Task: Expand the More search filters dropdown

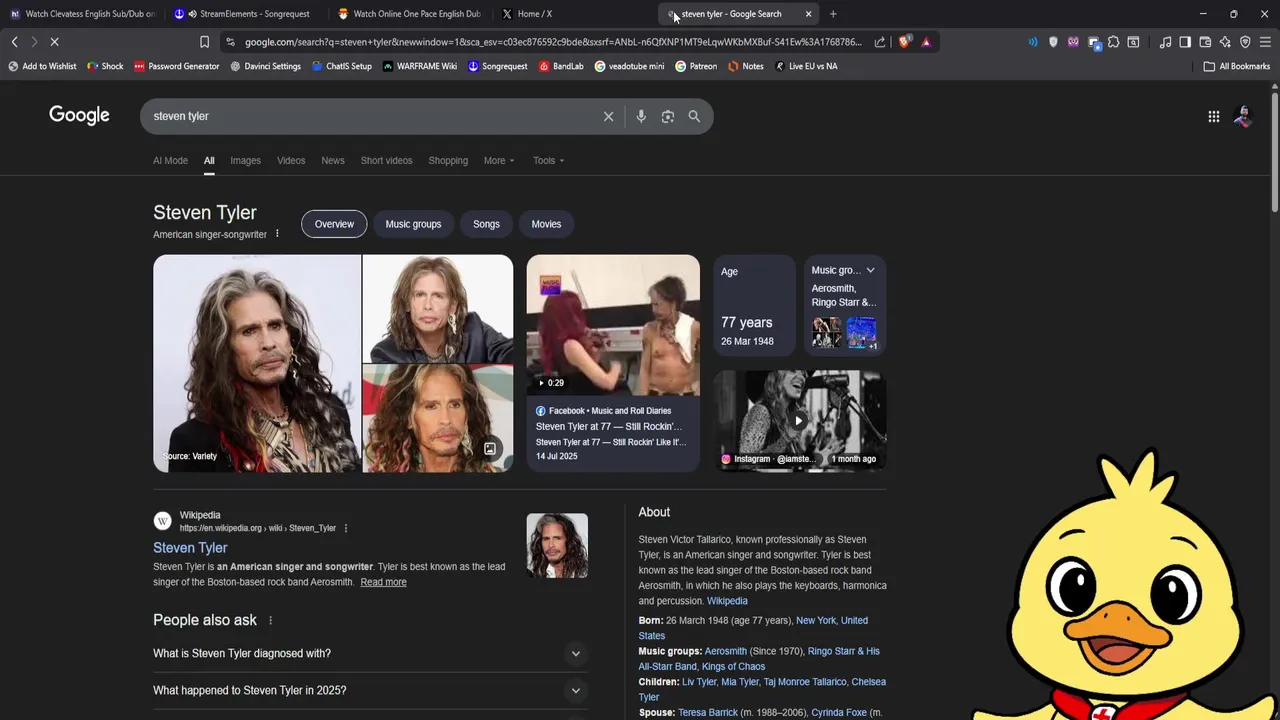Action: pos(499,160)
